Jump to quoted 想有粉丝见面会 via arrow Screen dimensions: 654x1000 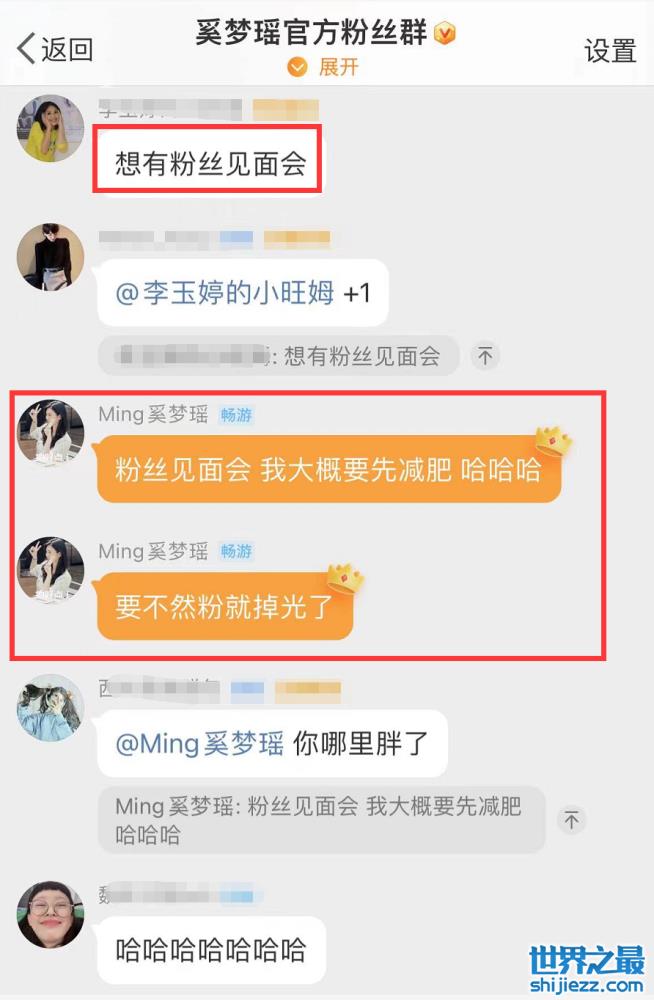485,356
